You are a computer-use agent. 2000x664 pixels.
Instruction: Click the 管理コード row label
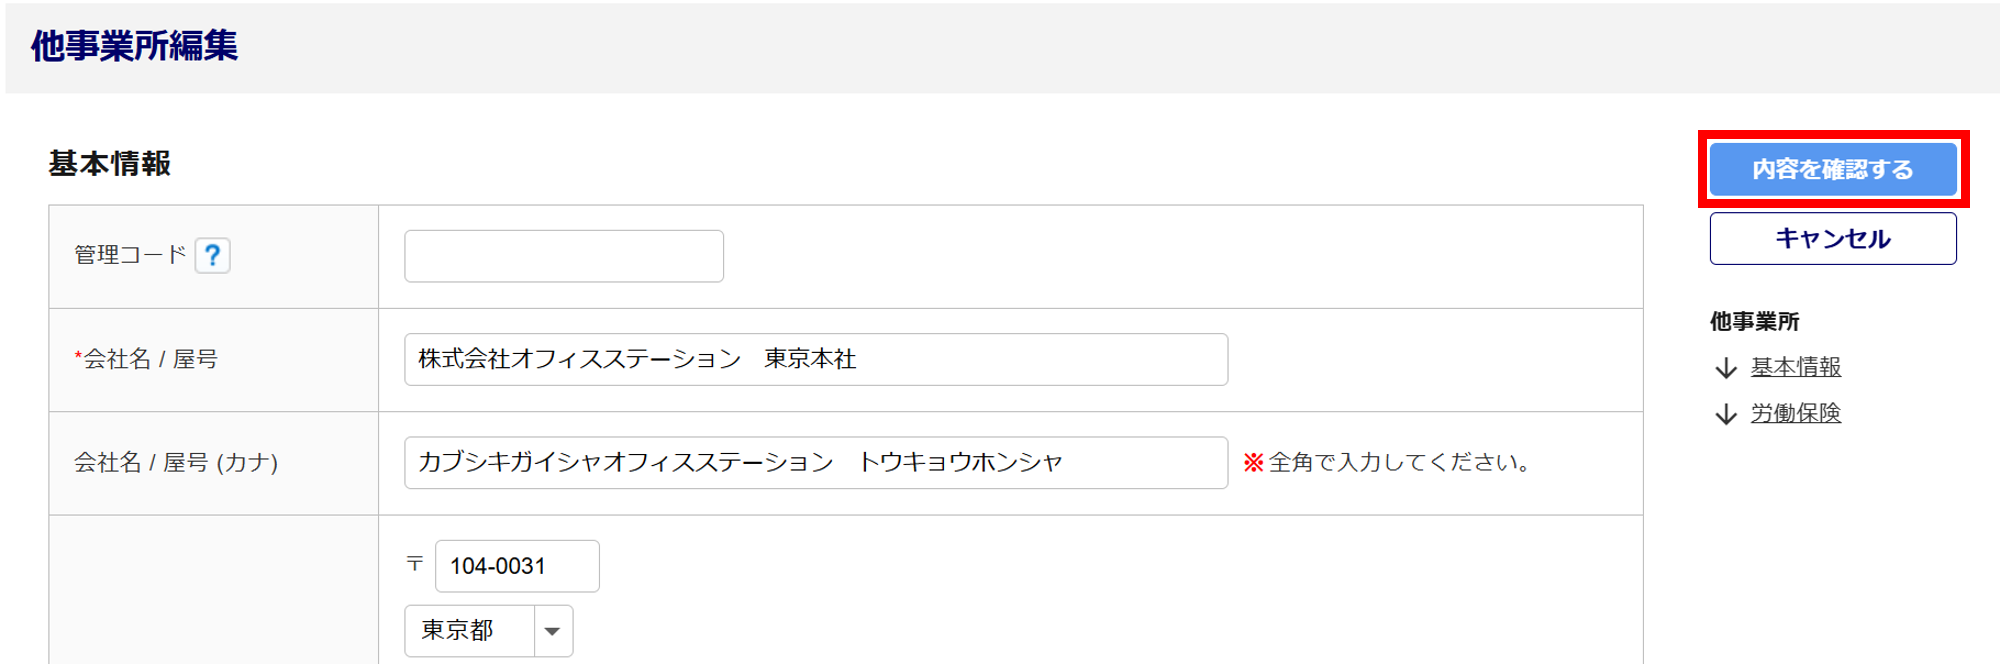coord(130,255)
